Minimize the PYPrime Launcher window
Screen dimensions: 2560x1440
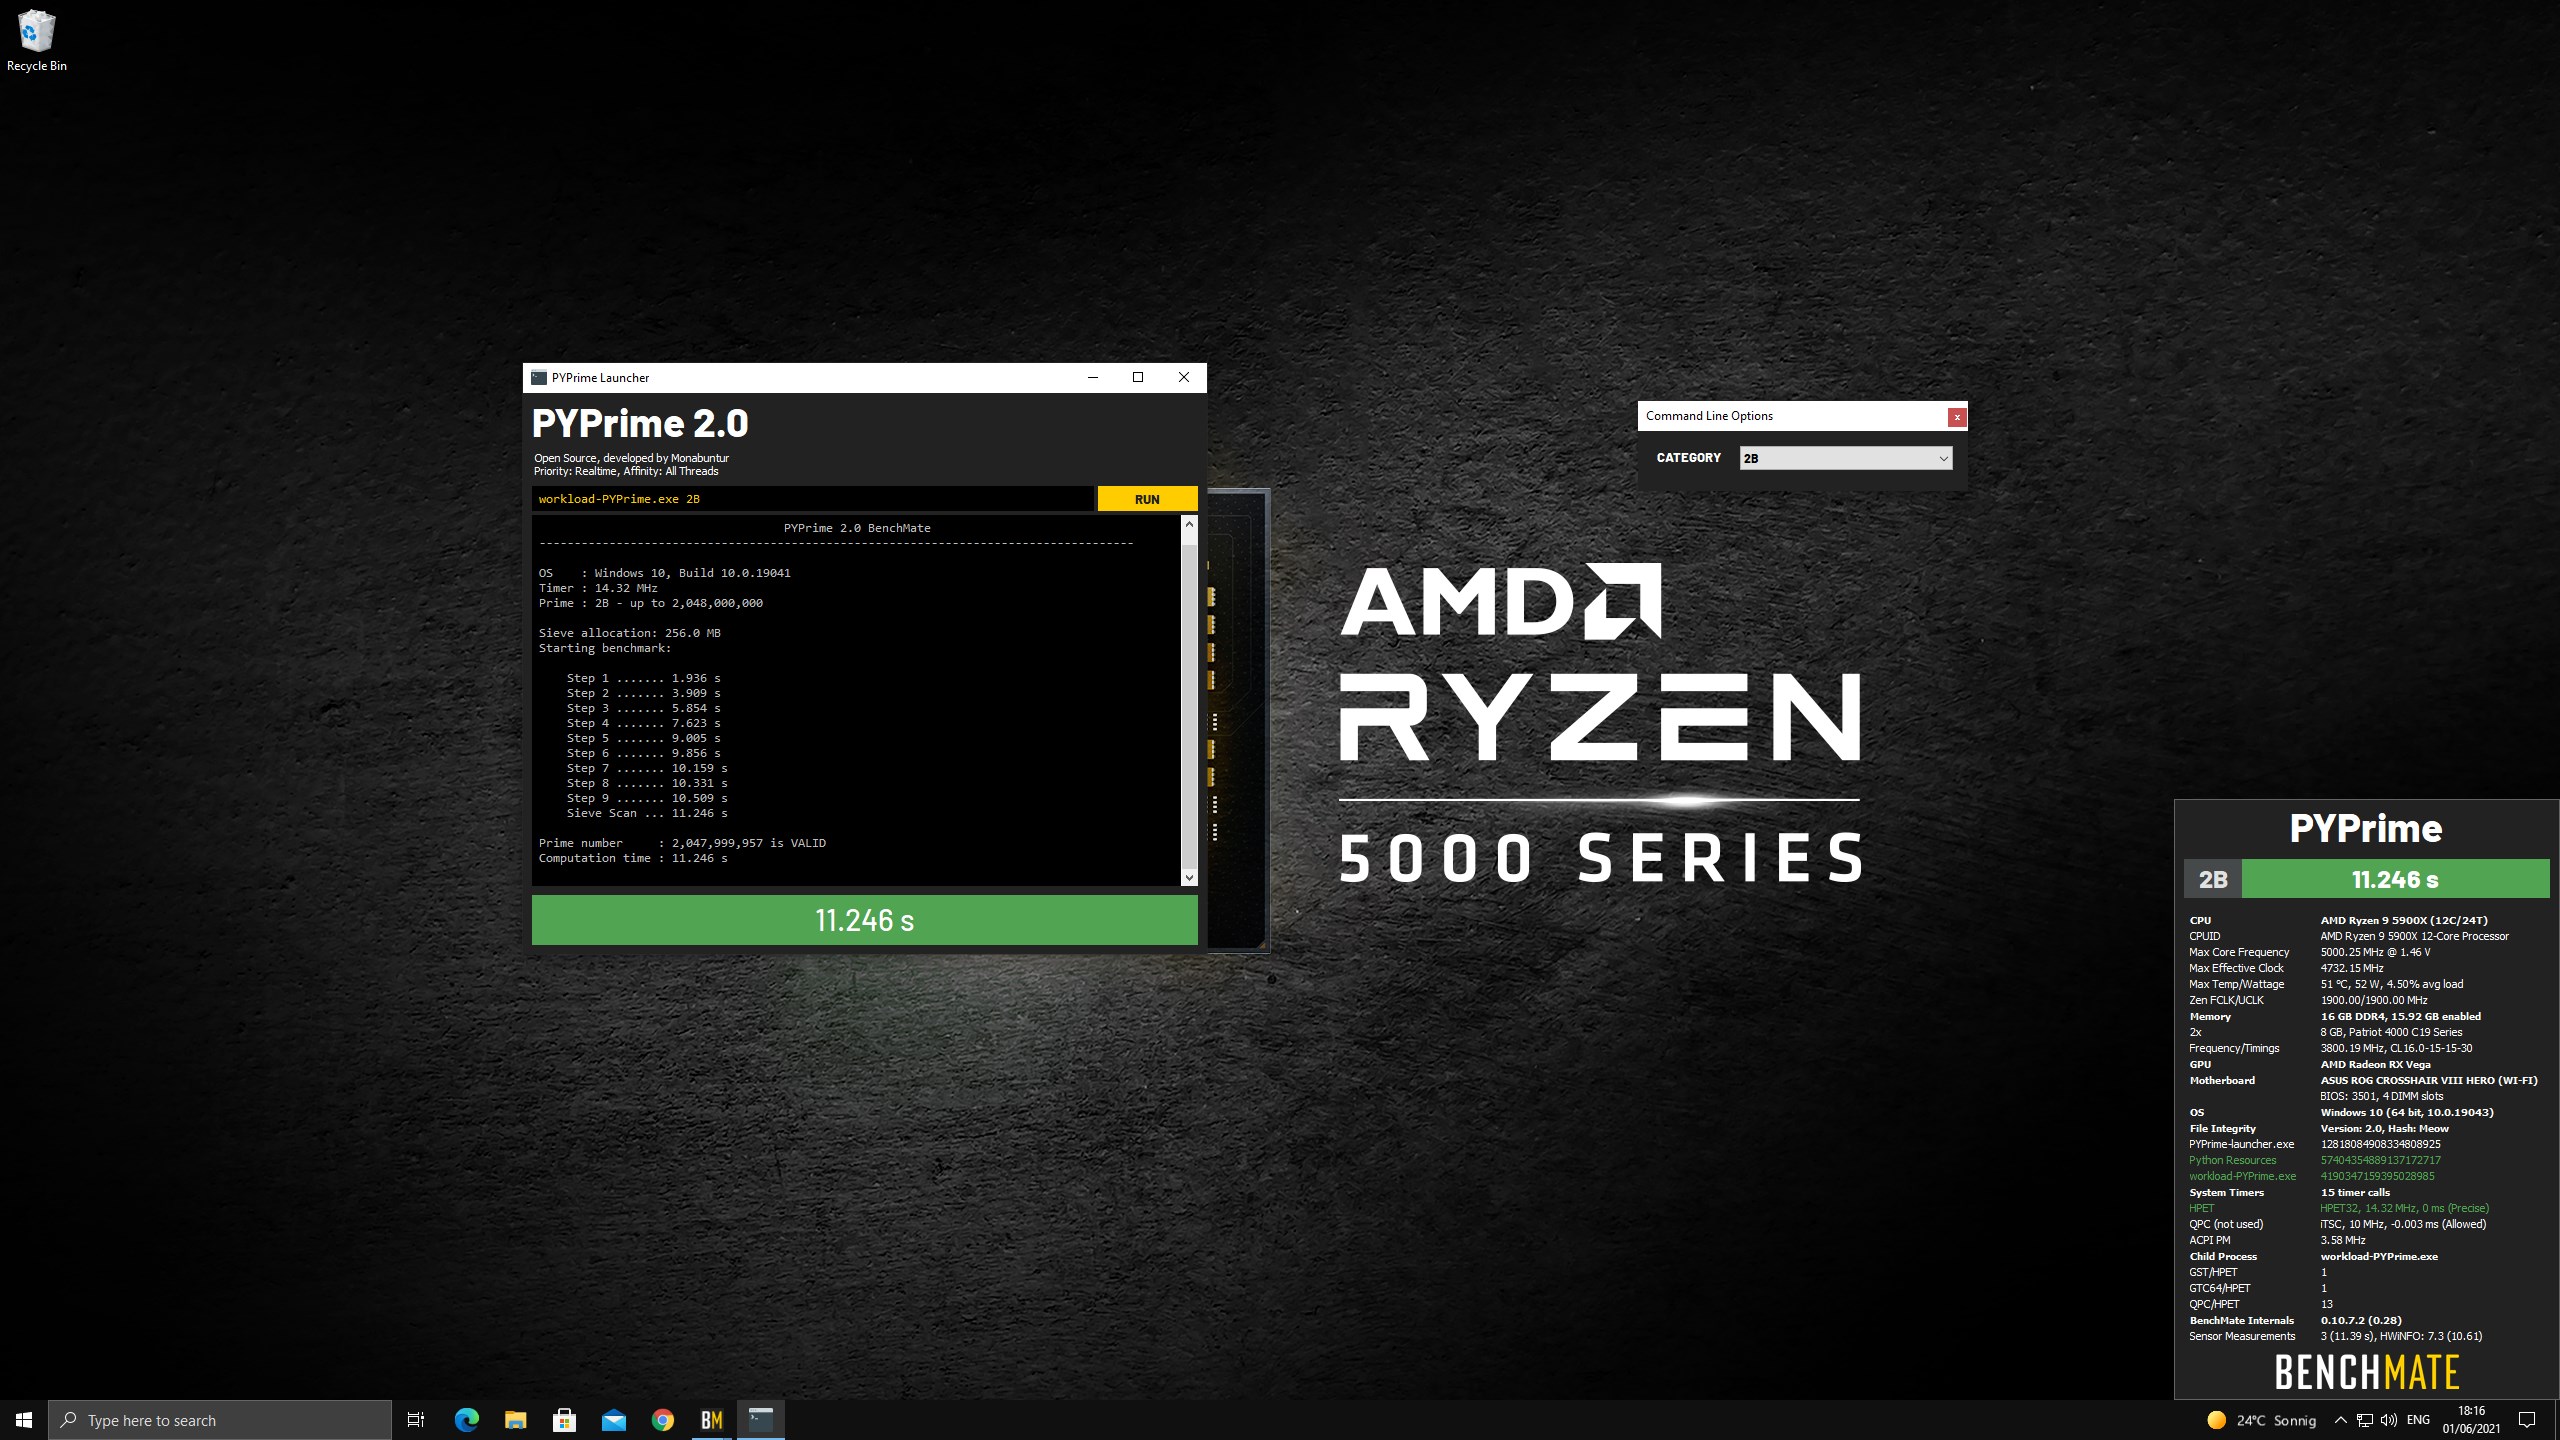pyautogui.click(x=1092, y=377)
